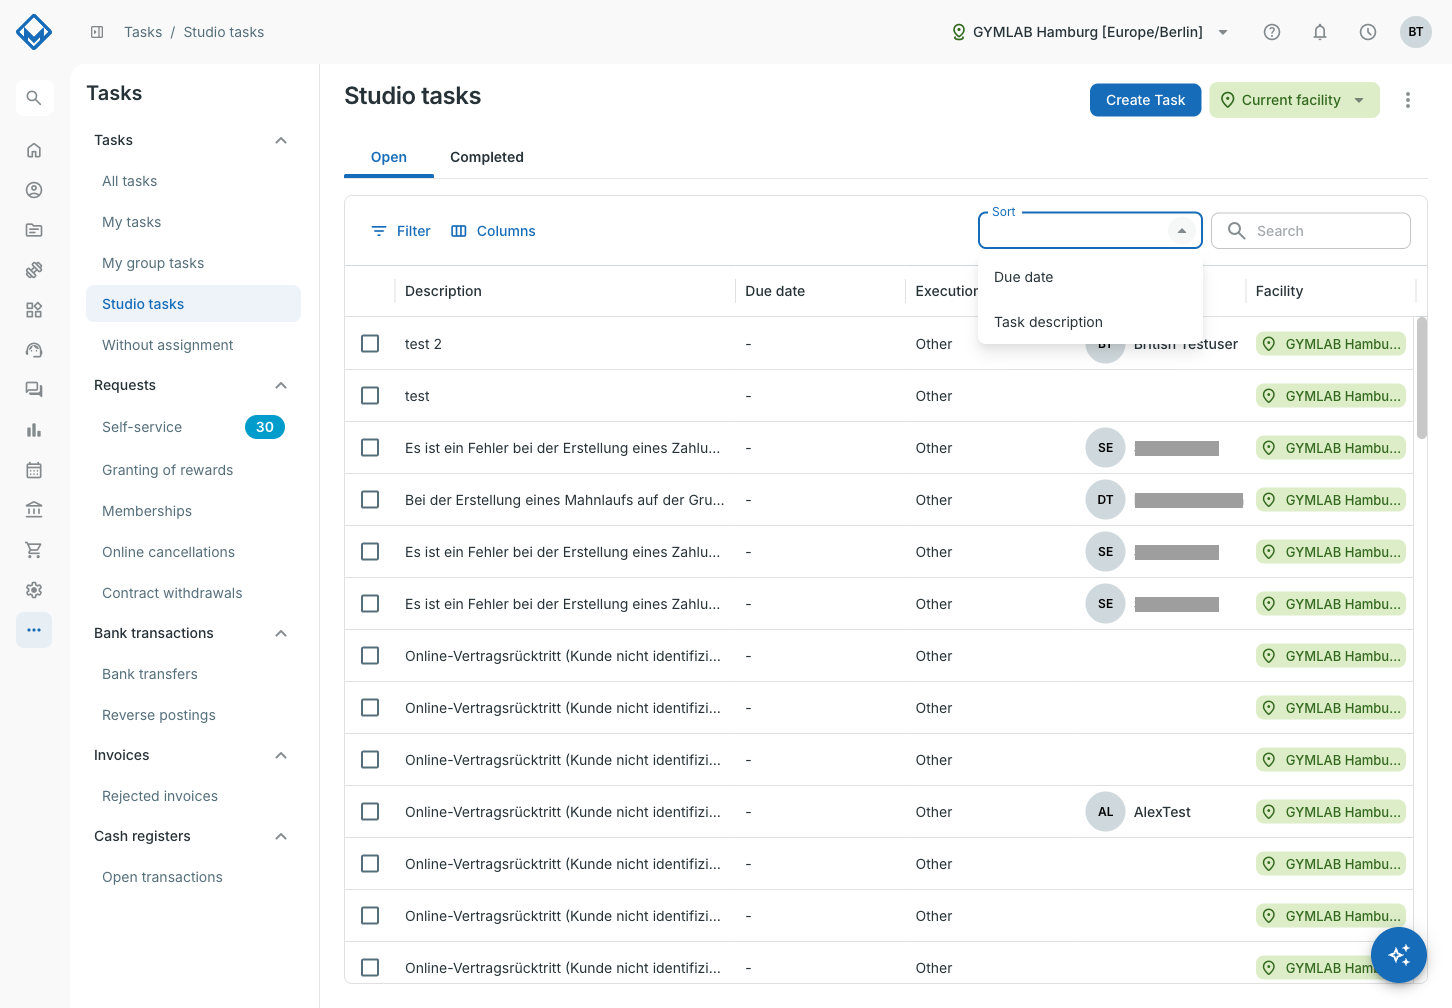This screenshot has height=1008, width=1452.
Task: Open the notifications bell icon
Action: point(1320,32)
